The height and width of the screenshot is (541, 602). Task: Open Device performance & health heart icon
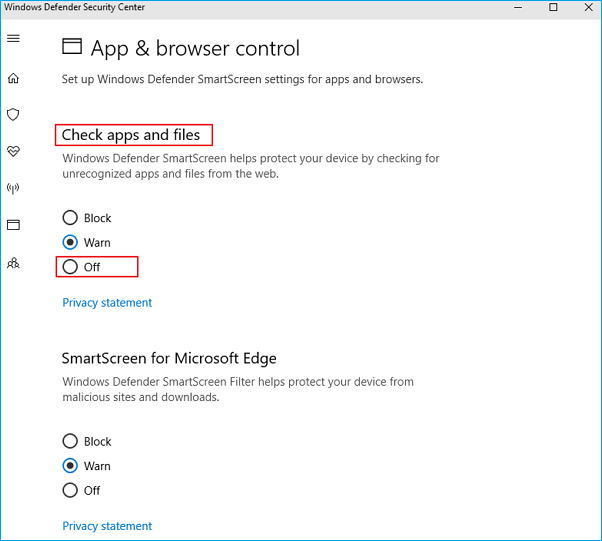[x=13, y=151]
